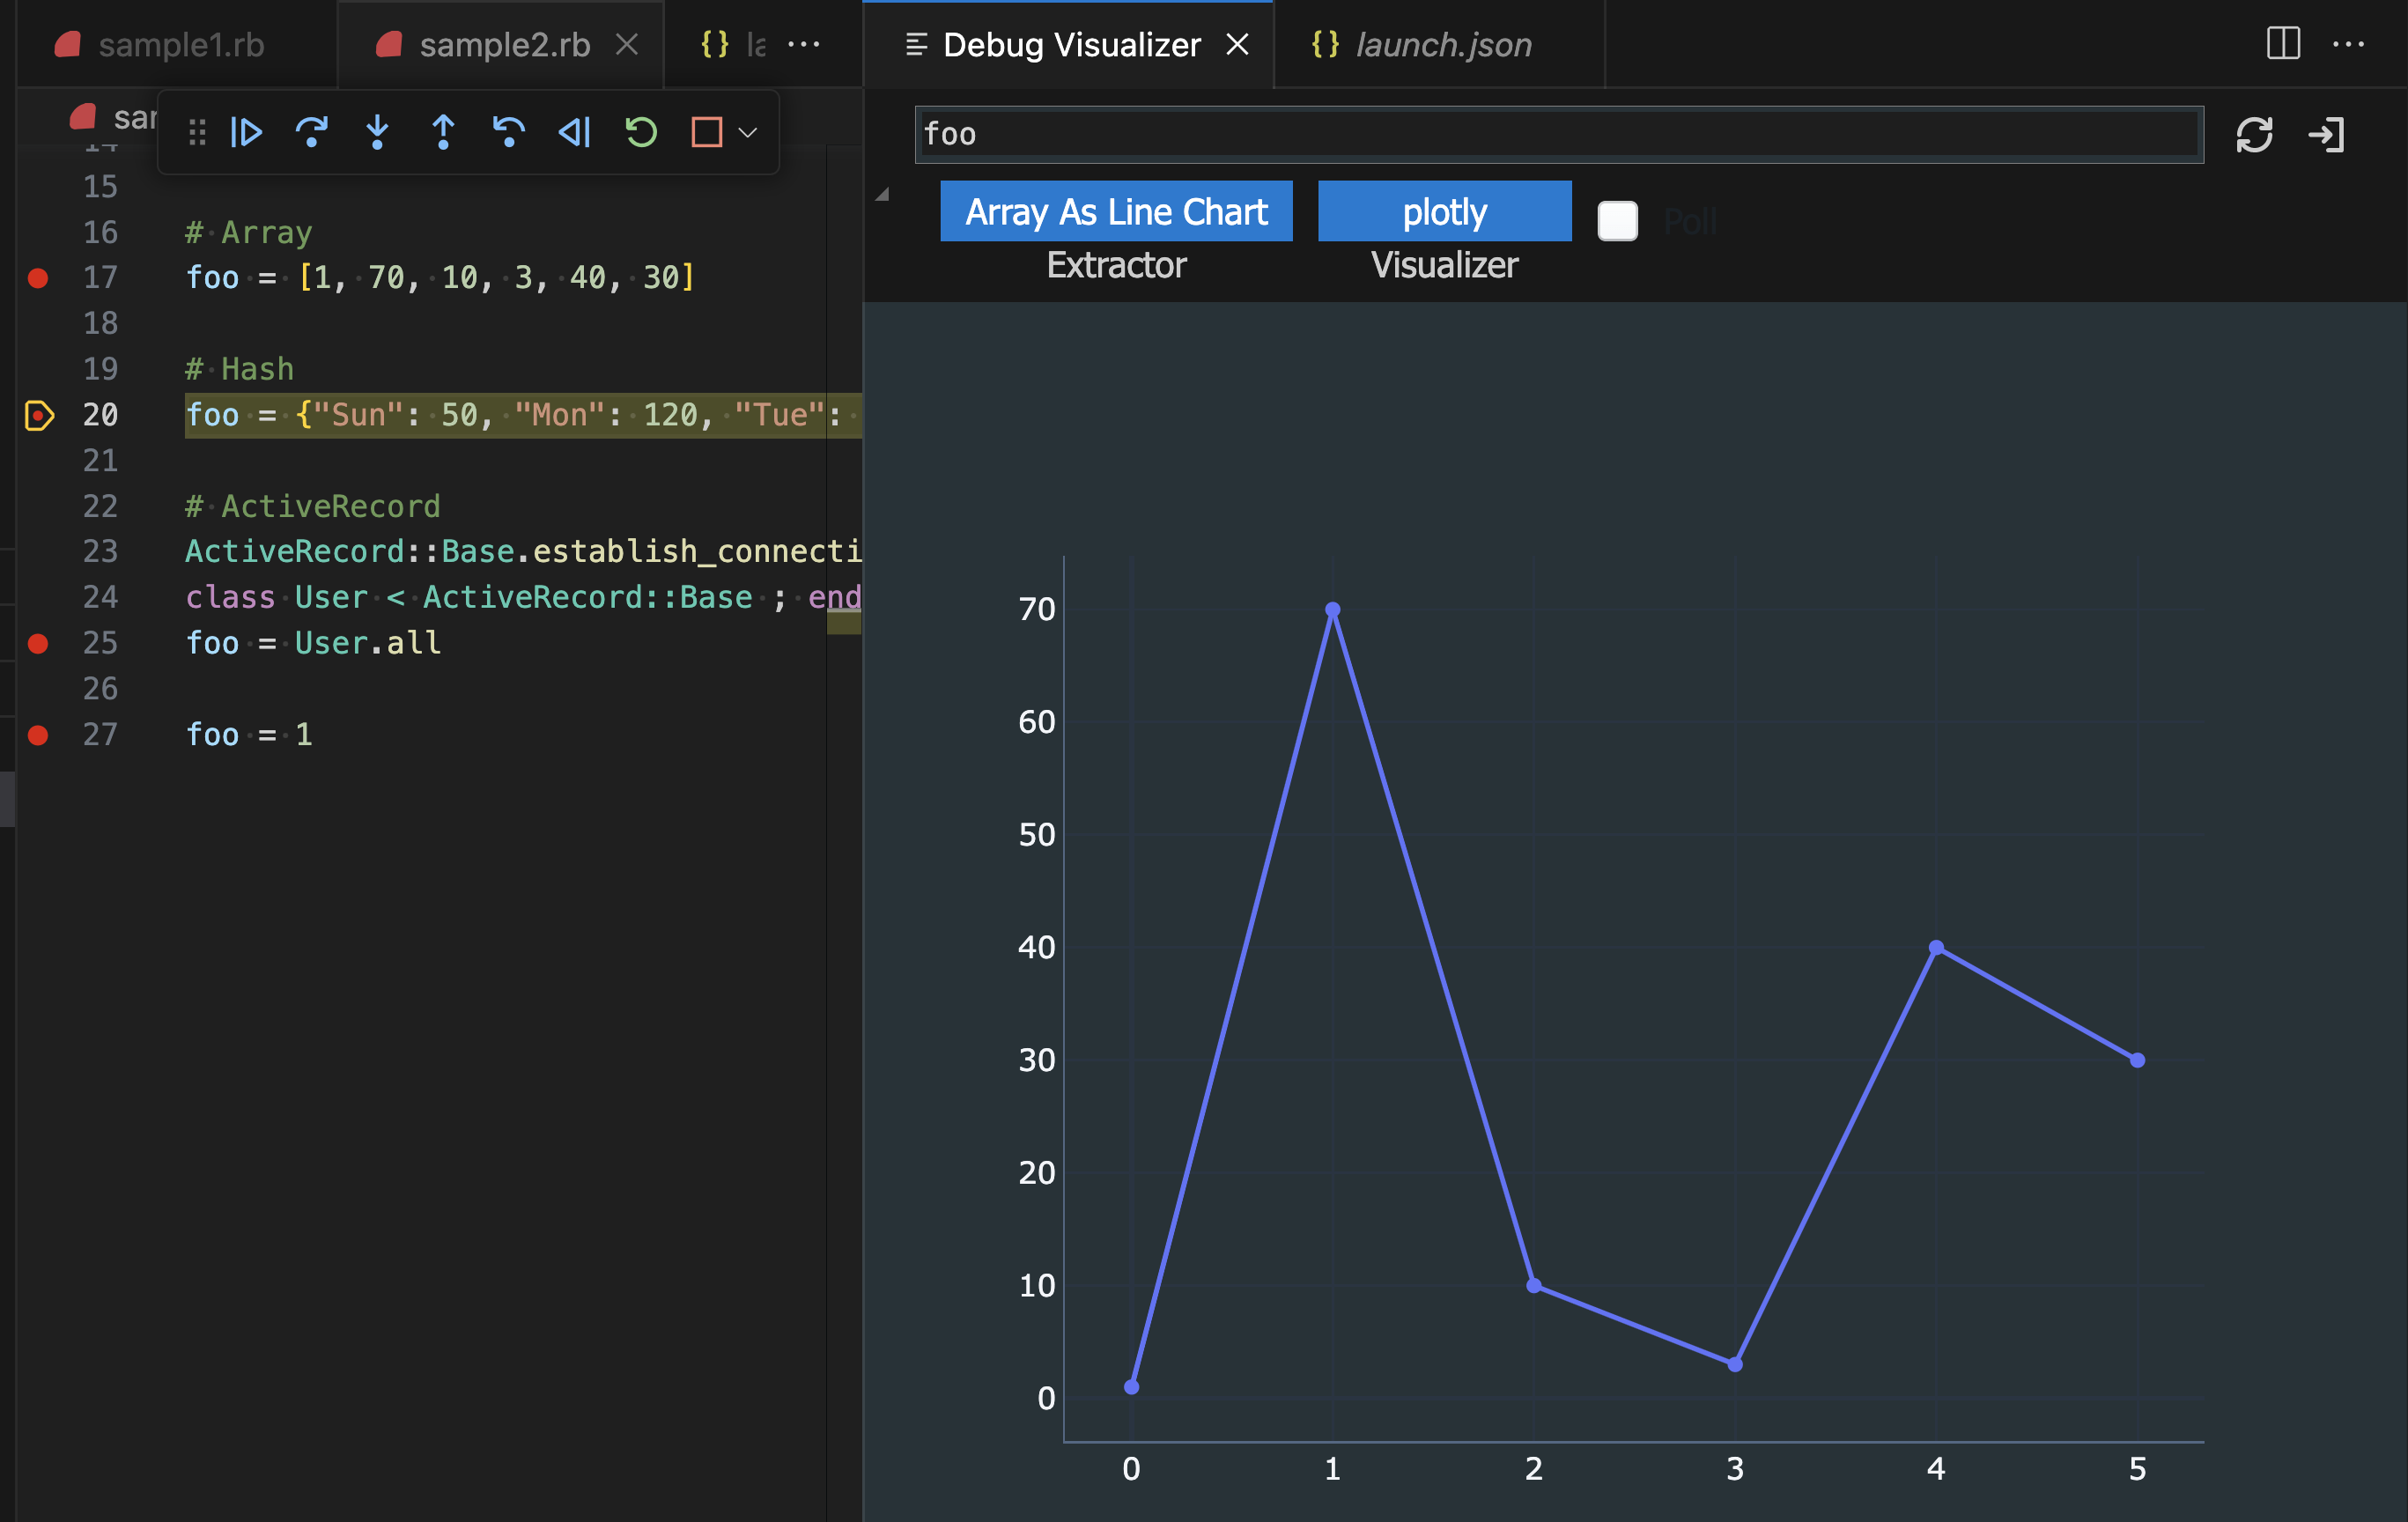The image size is (2408, 1522).
Task: Click the split editor icon
Action: click(x=2284, y=44)
